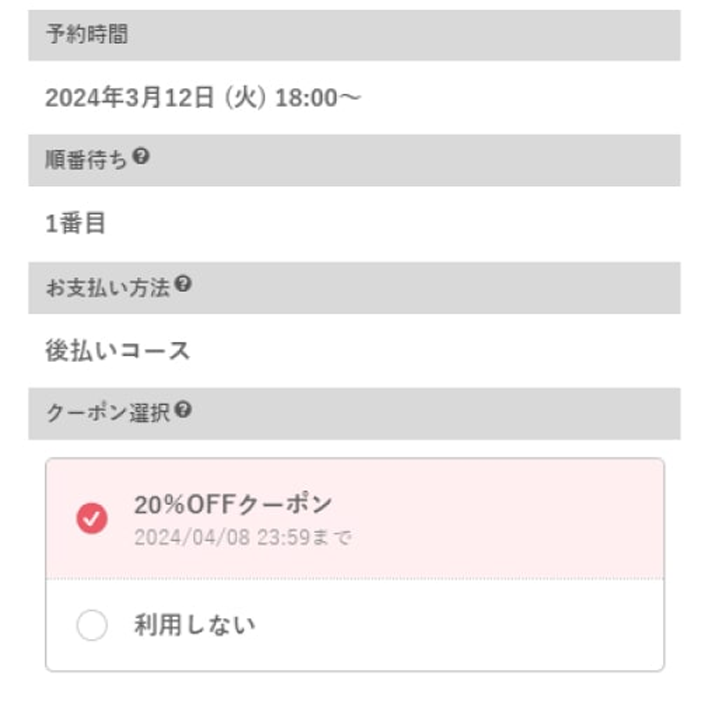The image size is (701, 701).
Task: Pick the 利用しない option label
Action: (x=194, y=625)
